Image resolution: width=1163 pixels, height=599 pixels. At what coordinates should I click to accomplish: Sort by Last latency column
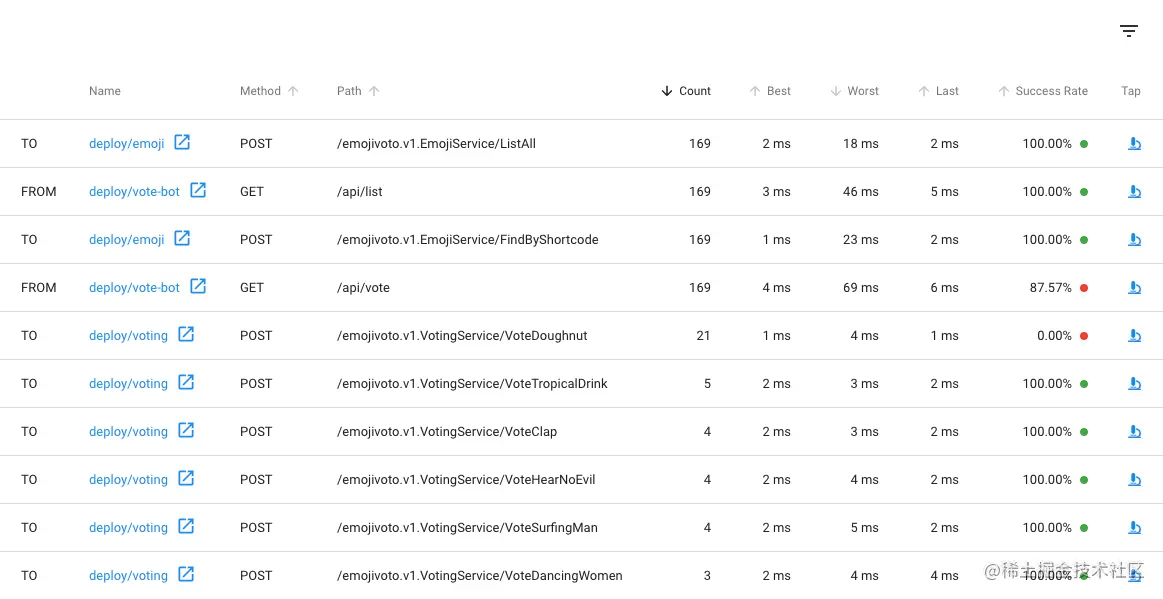pos(938,91)
